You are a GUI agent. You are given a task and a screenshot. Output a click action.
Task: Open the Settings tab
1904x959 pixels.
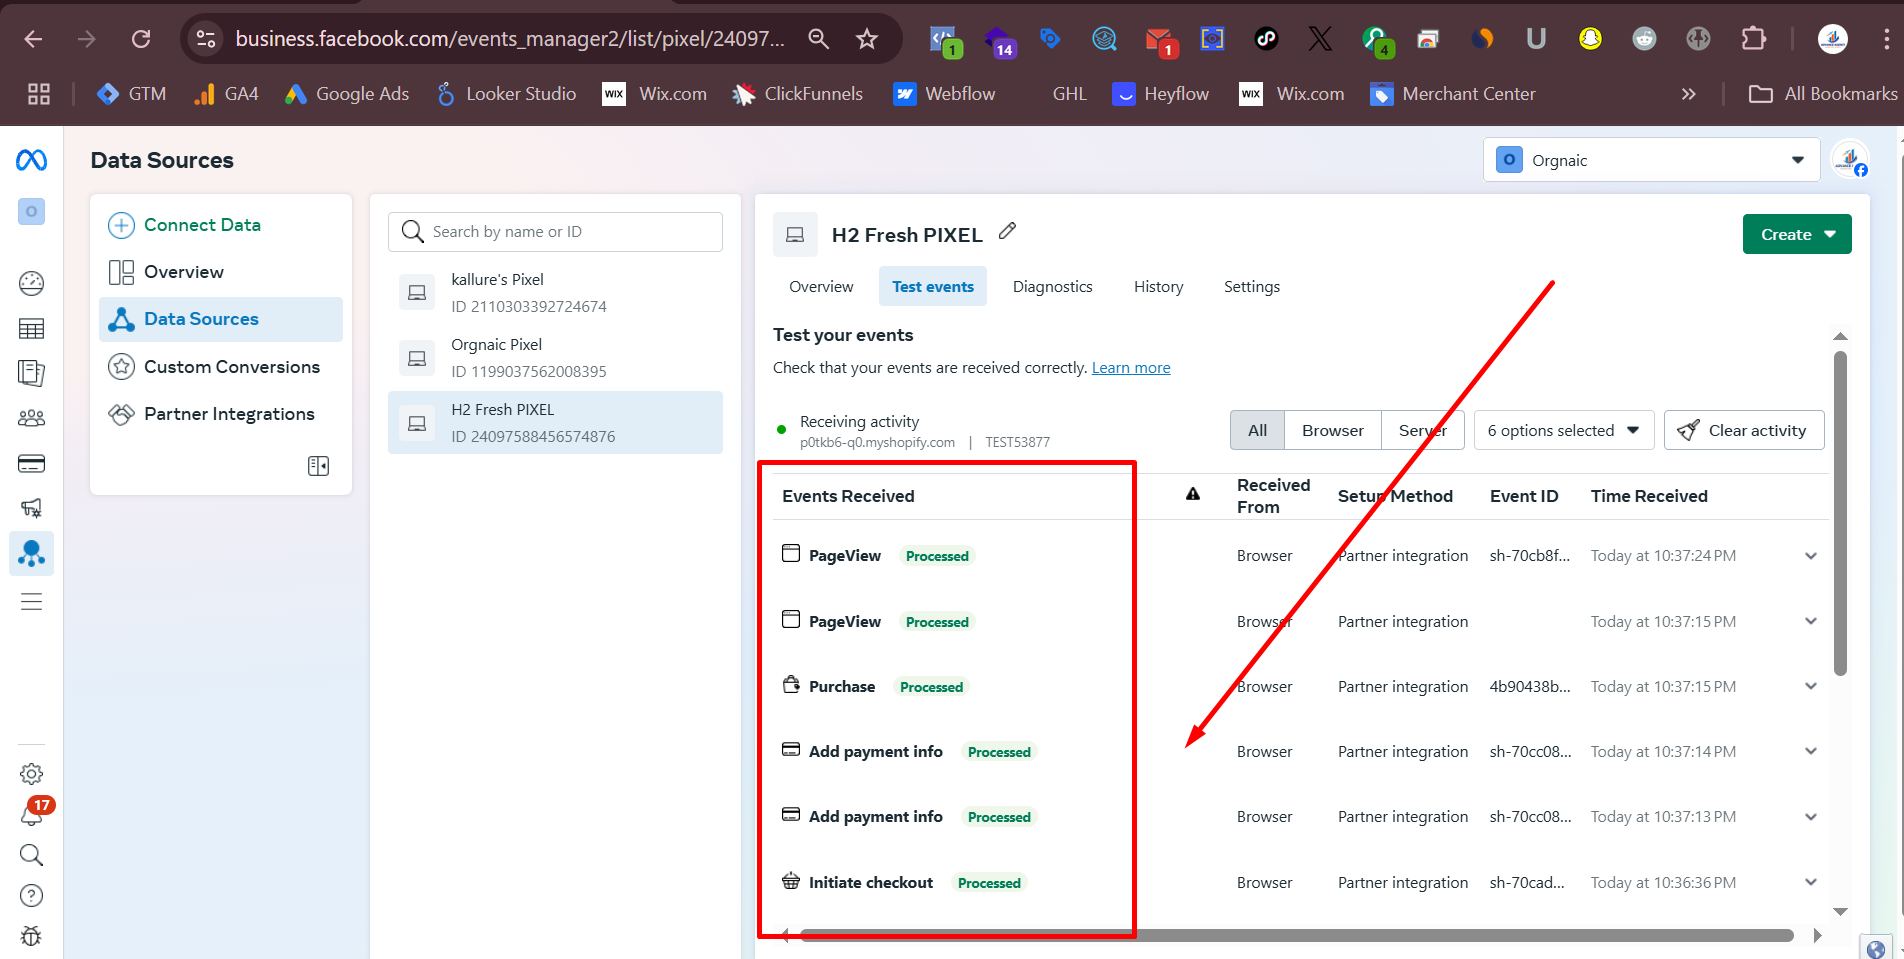[x=1251, y=287]
